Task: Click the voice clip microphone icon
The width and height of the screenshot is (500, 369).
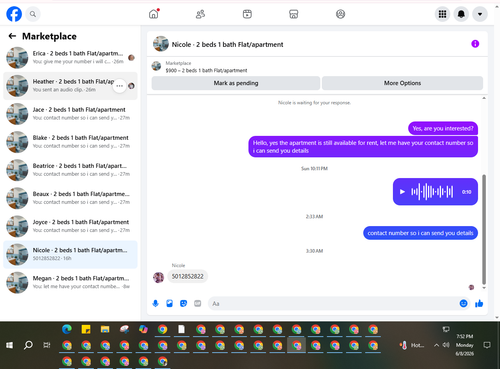Action: (x=155, y=303)
